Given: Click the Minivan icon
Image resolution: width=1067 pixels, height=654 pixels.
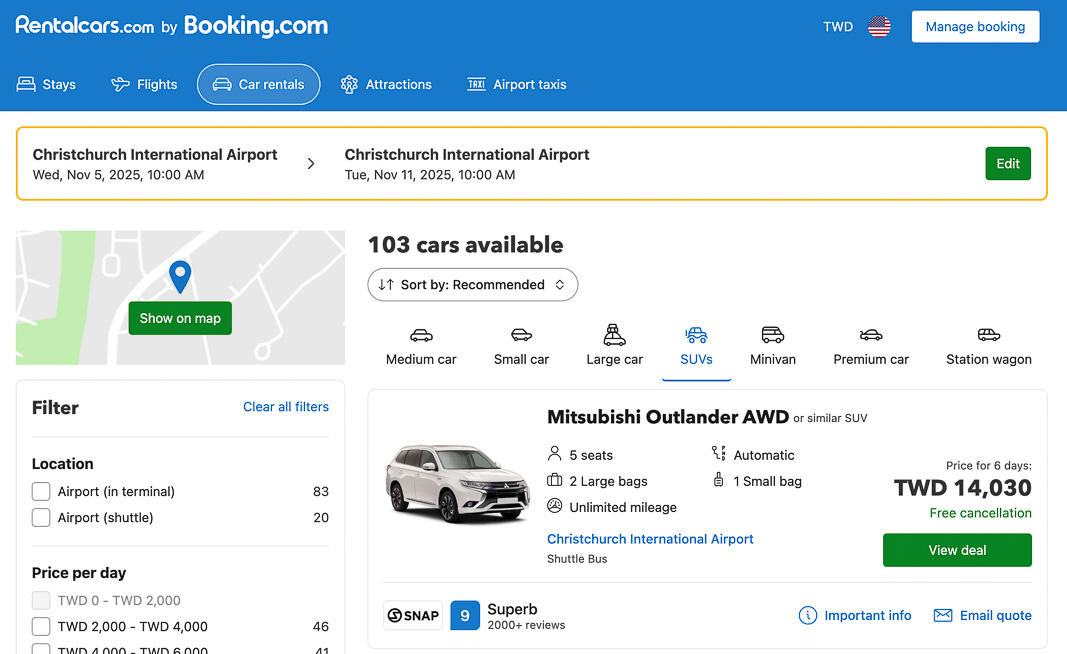Looking at the screenshot, I should click(772, 335).
